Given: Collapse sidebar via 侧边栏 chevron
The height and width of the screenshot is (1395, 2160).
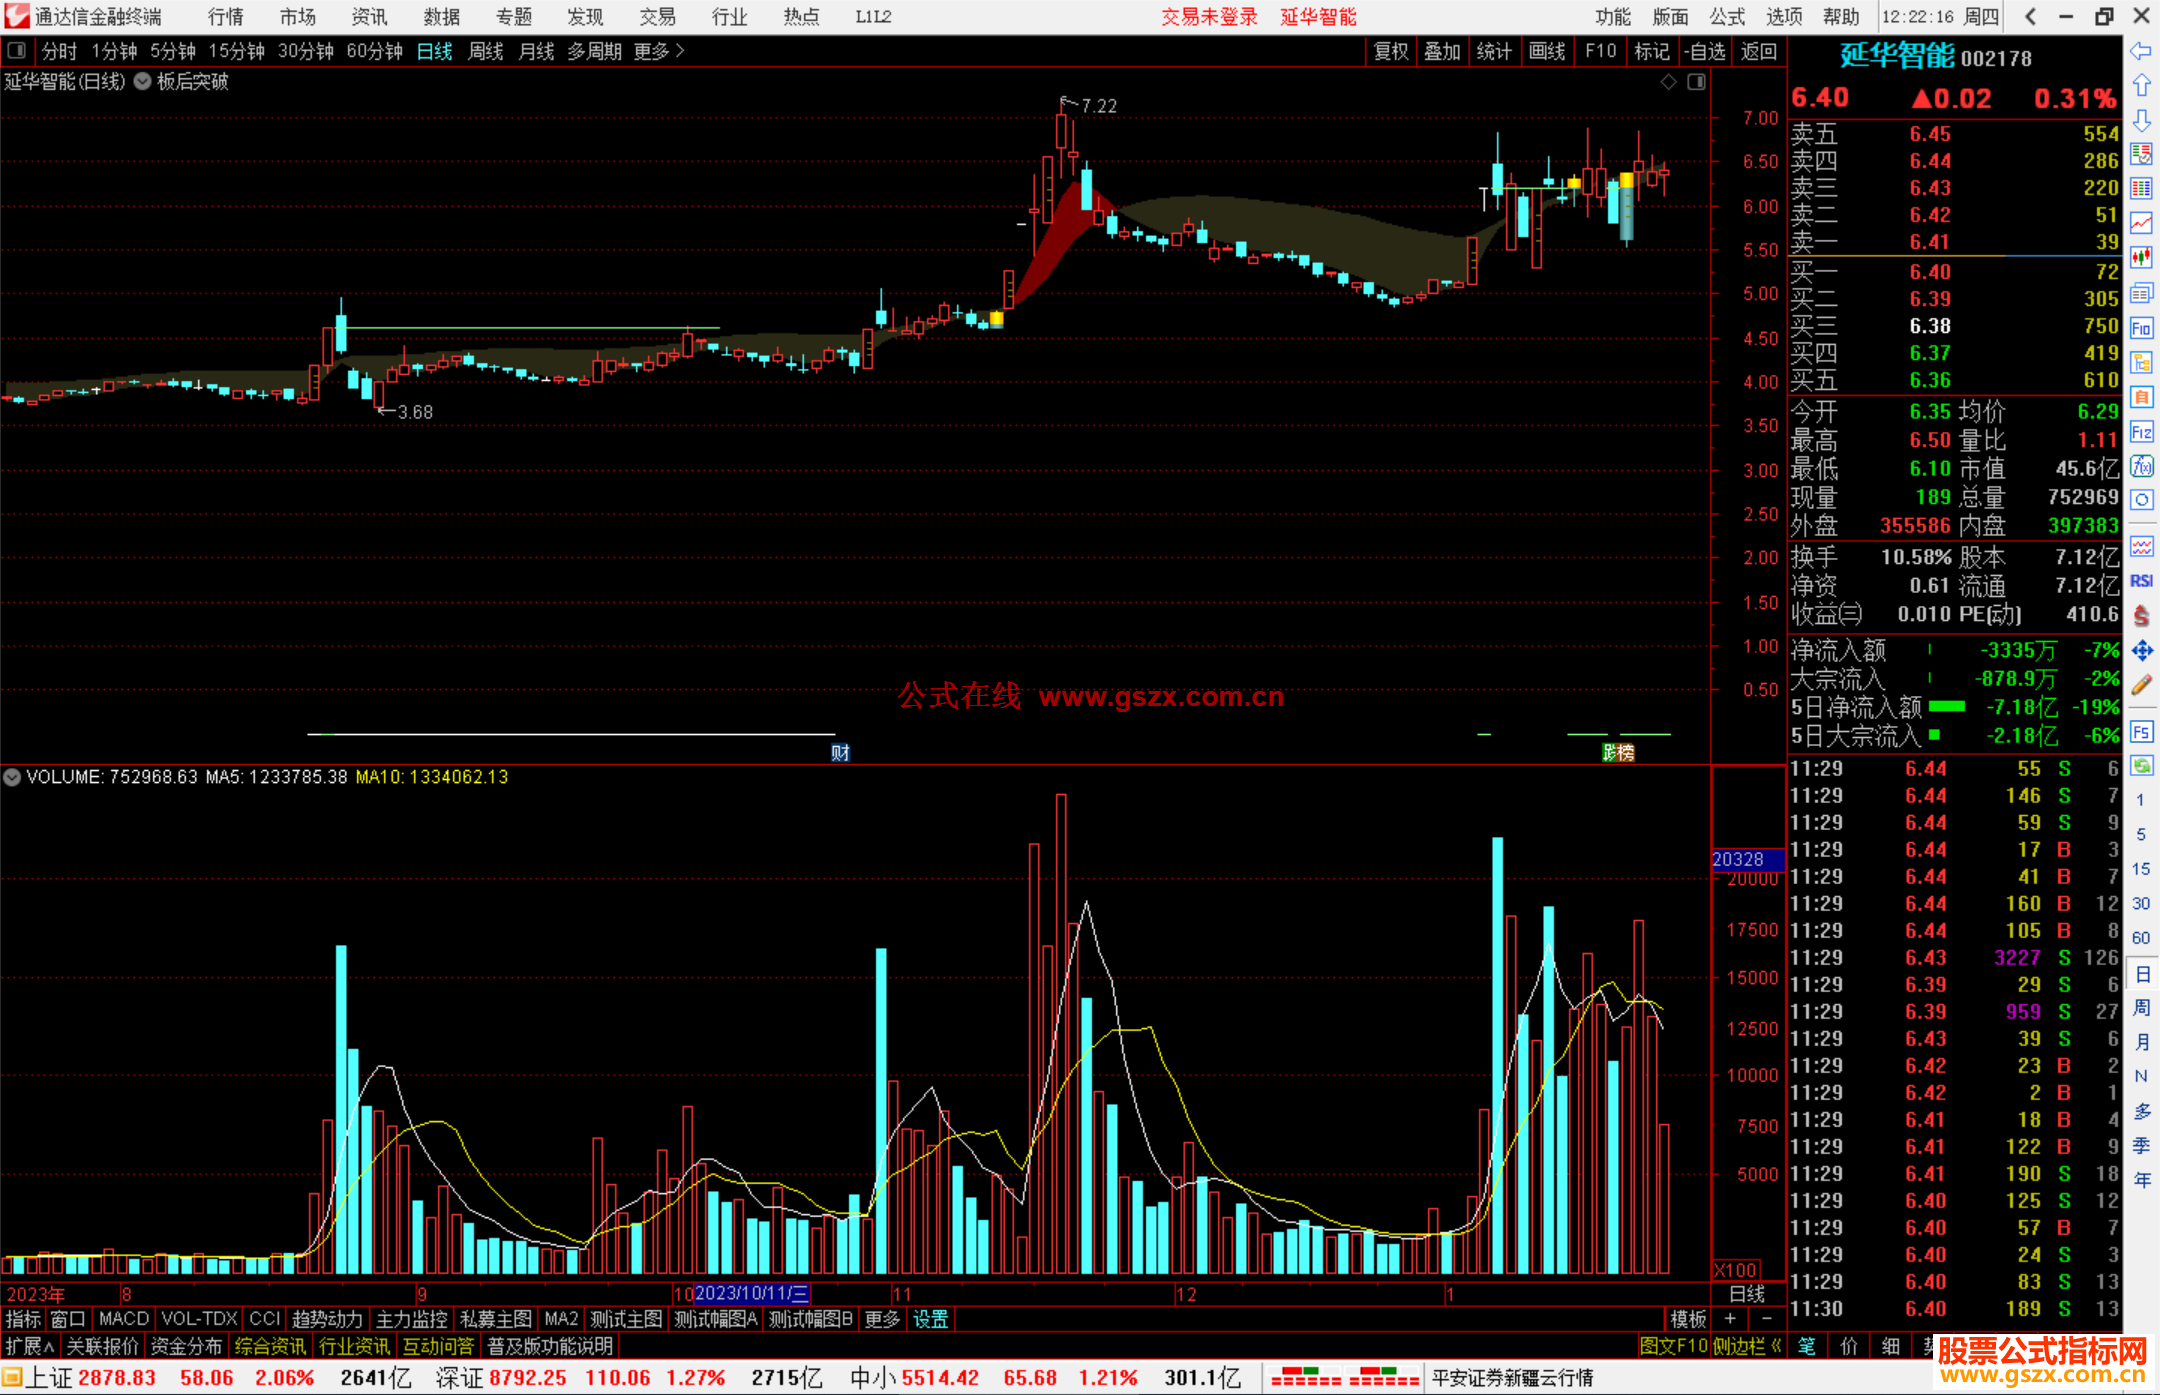Looking at the screenshot, I should click(1776, 1346).
